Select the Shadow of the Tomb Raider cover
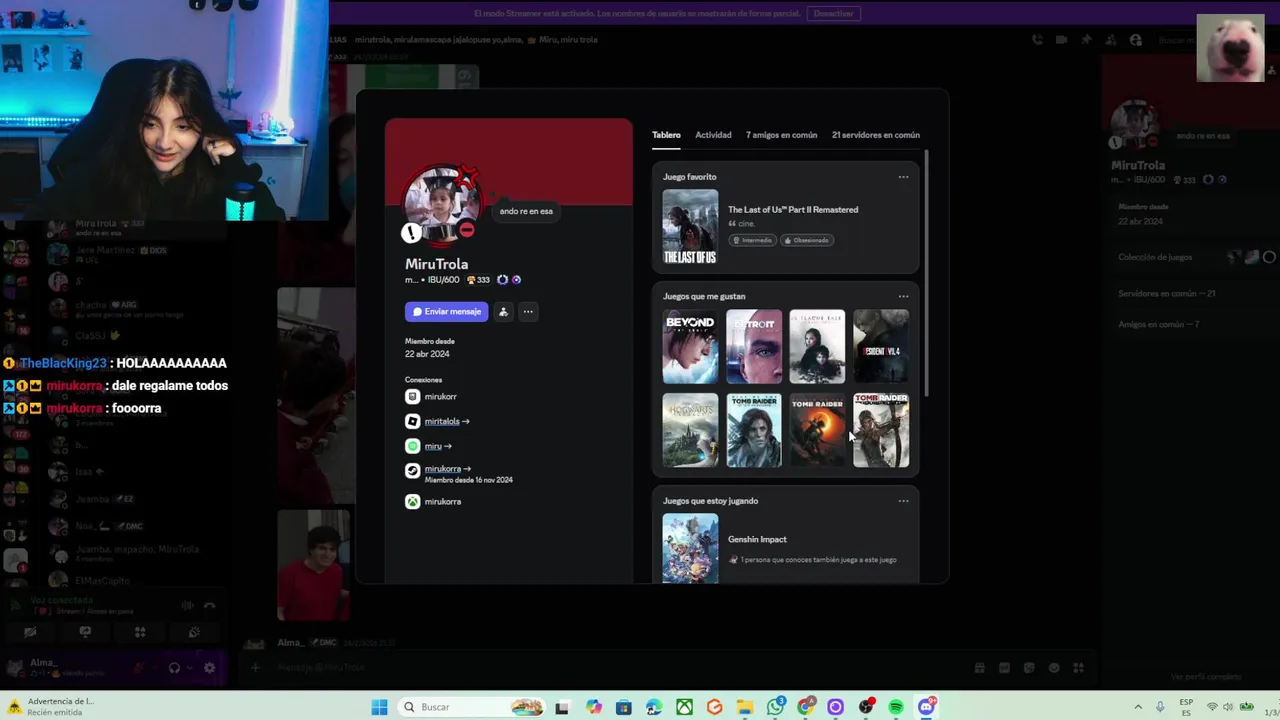The image size is (1280, 720). (x=817, y=430)
